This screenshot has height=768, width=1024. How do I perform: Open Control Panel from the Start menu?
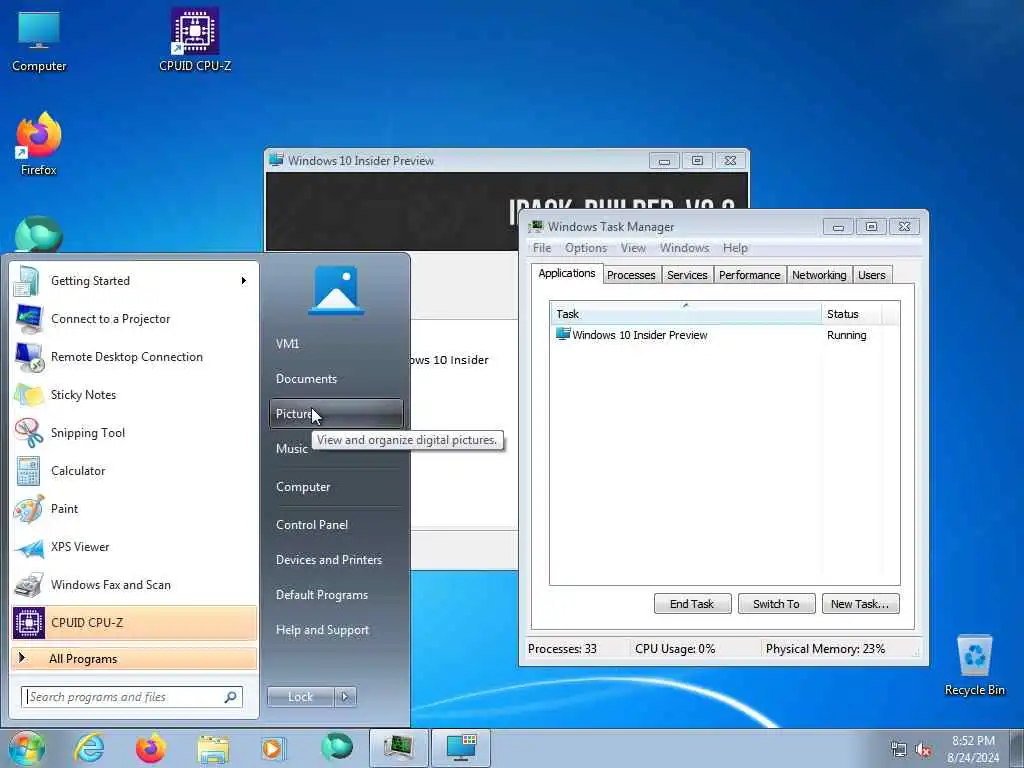(336, 525)
